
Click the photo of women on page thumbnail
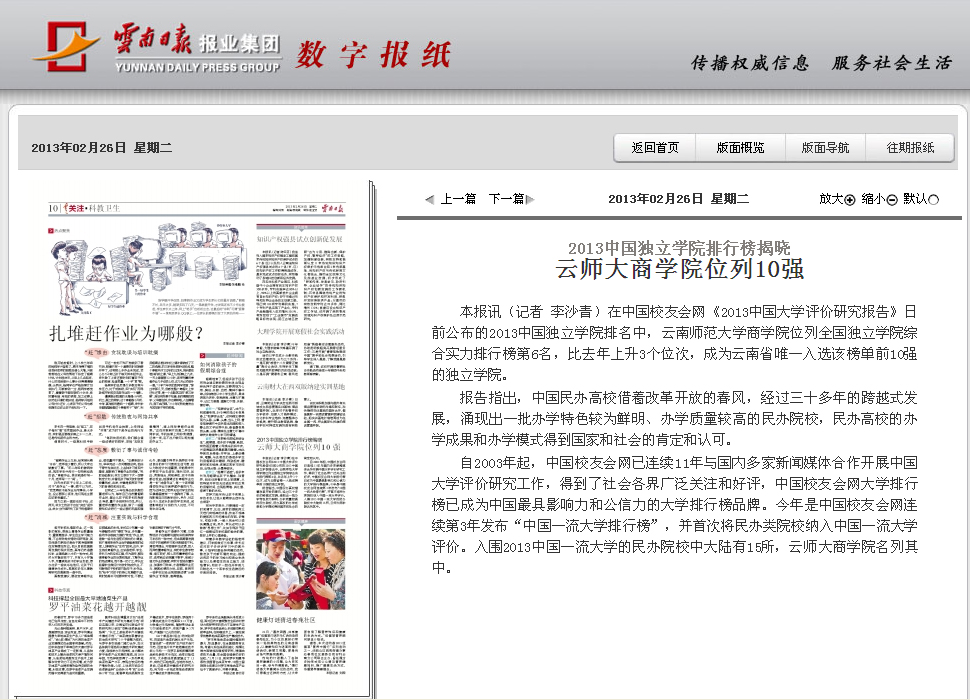coord(301,569)
